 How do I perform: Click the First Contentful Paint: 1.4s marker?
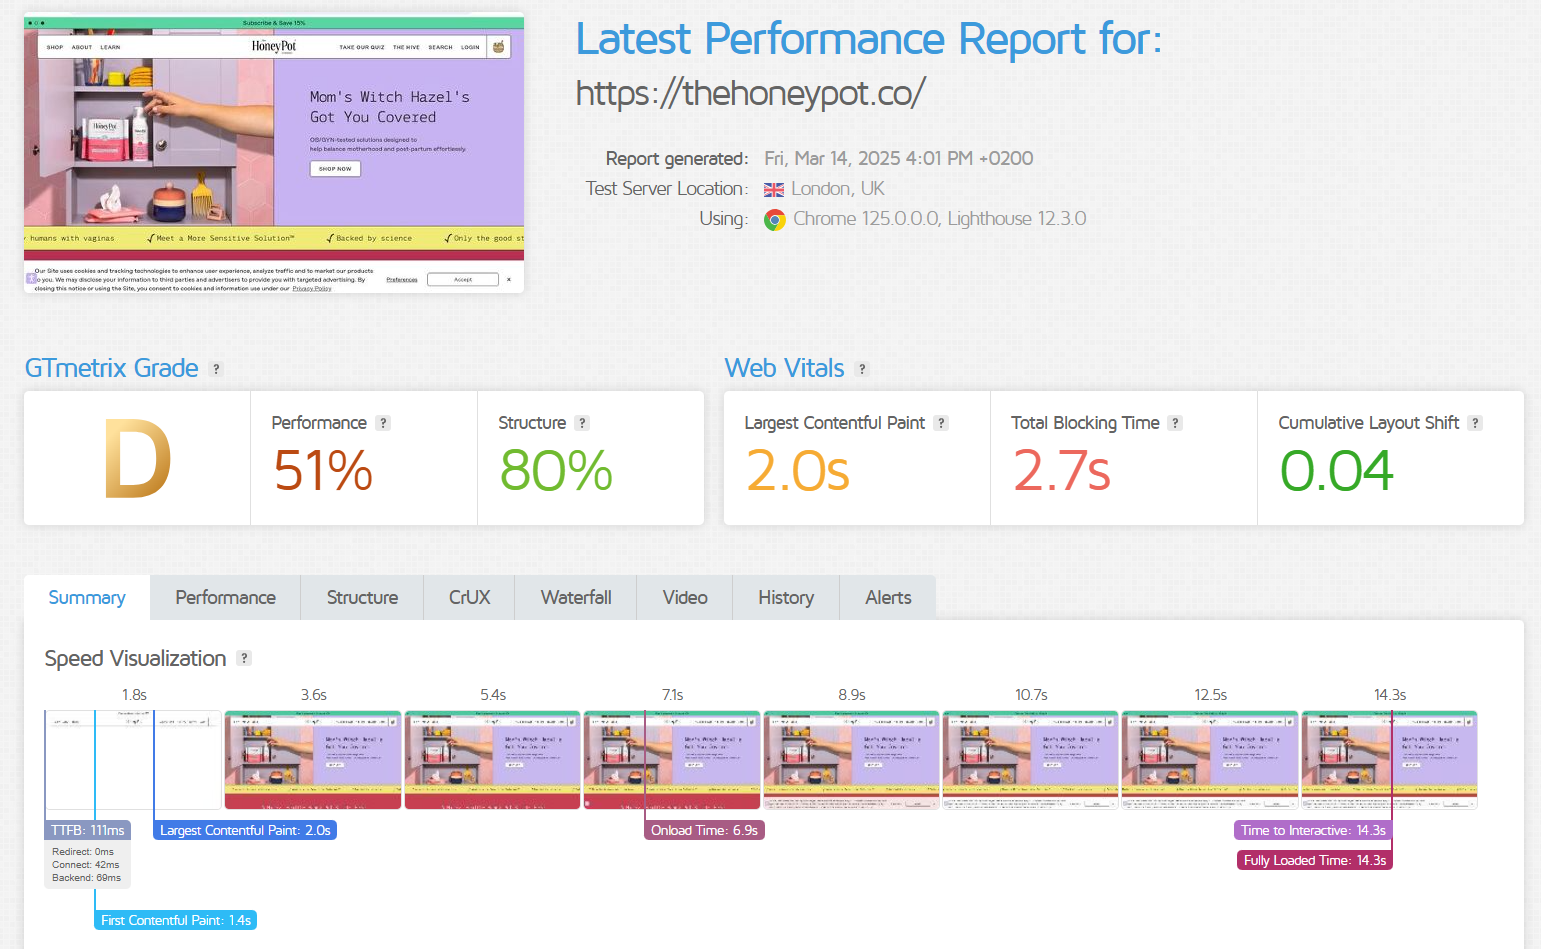[176, 920]
